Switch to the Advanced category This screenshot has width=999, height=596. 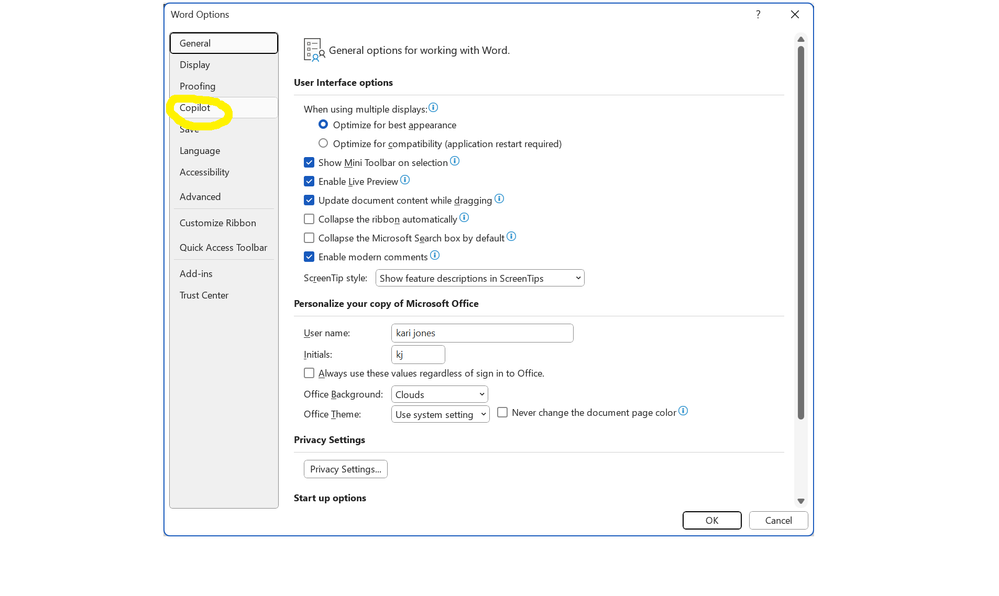point(224,196)
